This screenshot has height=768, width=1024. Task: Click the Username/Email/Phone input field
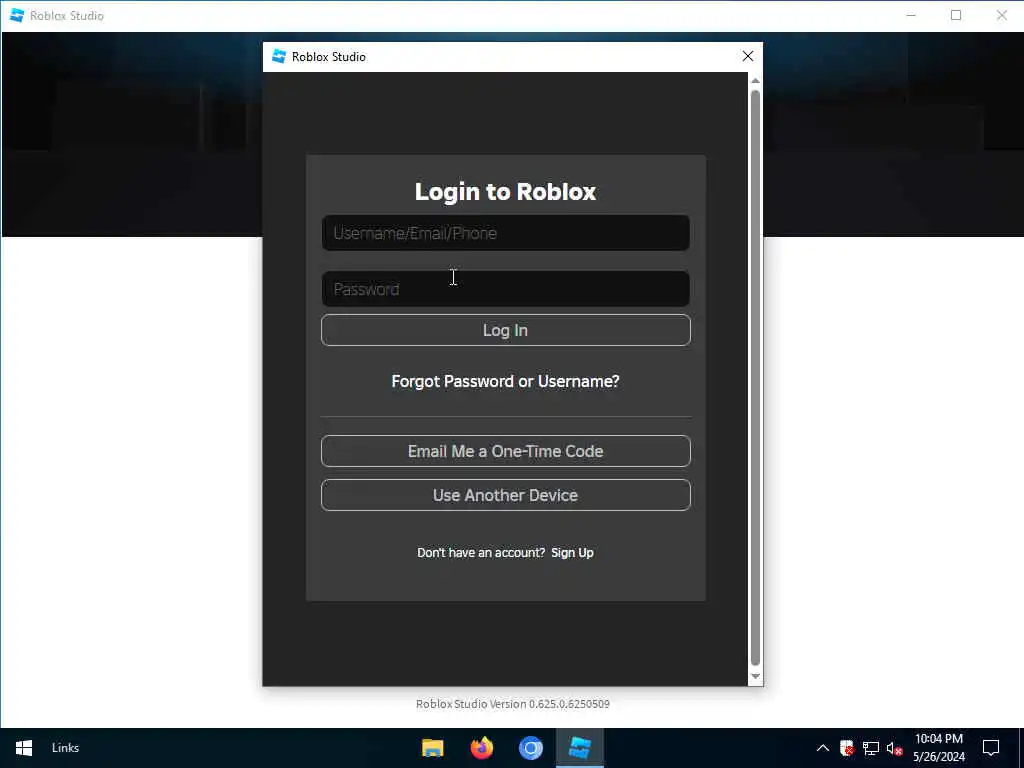tap(505, 233)
